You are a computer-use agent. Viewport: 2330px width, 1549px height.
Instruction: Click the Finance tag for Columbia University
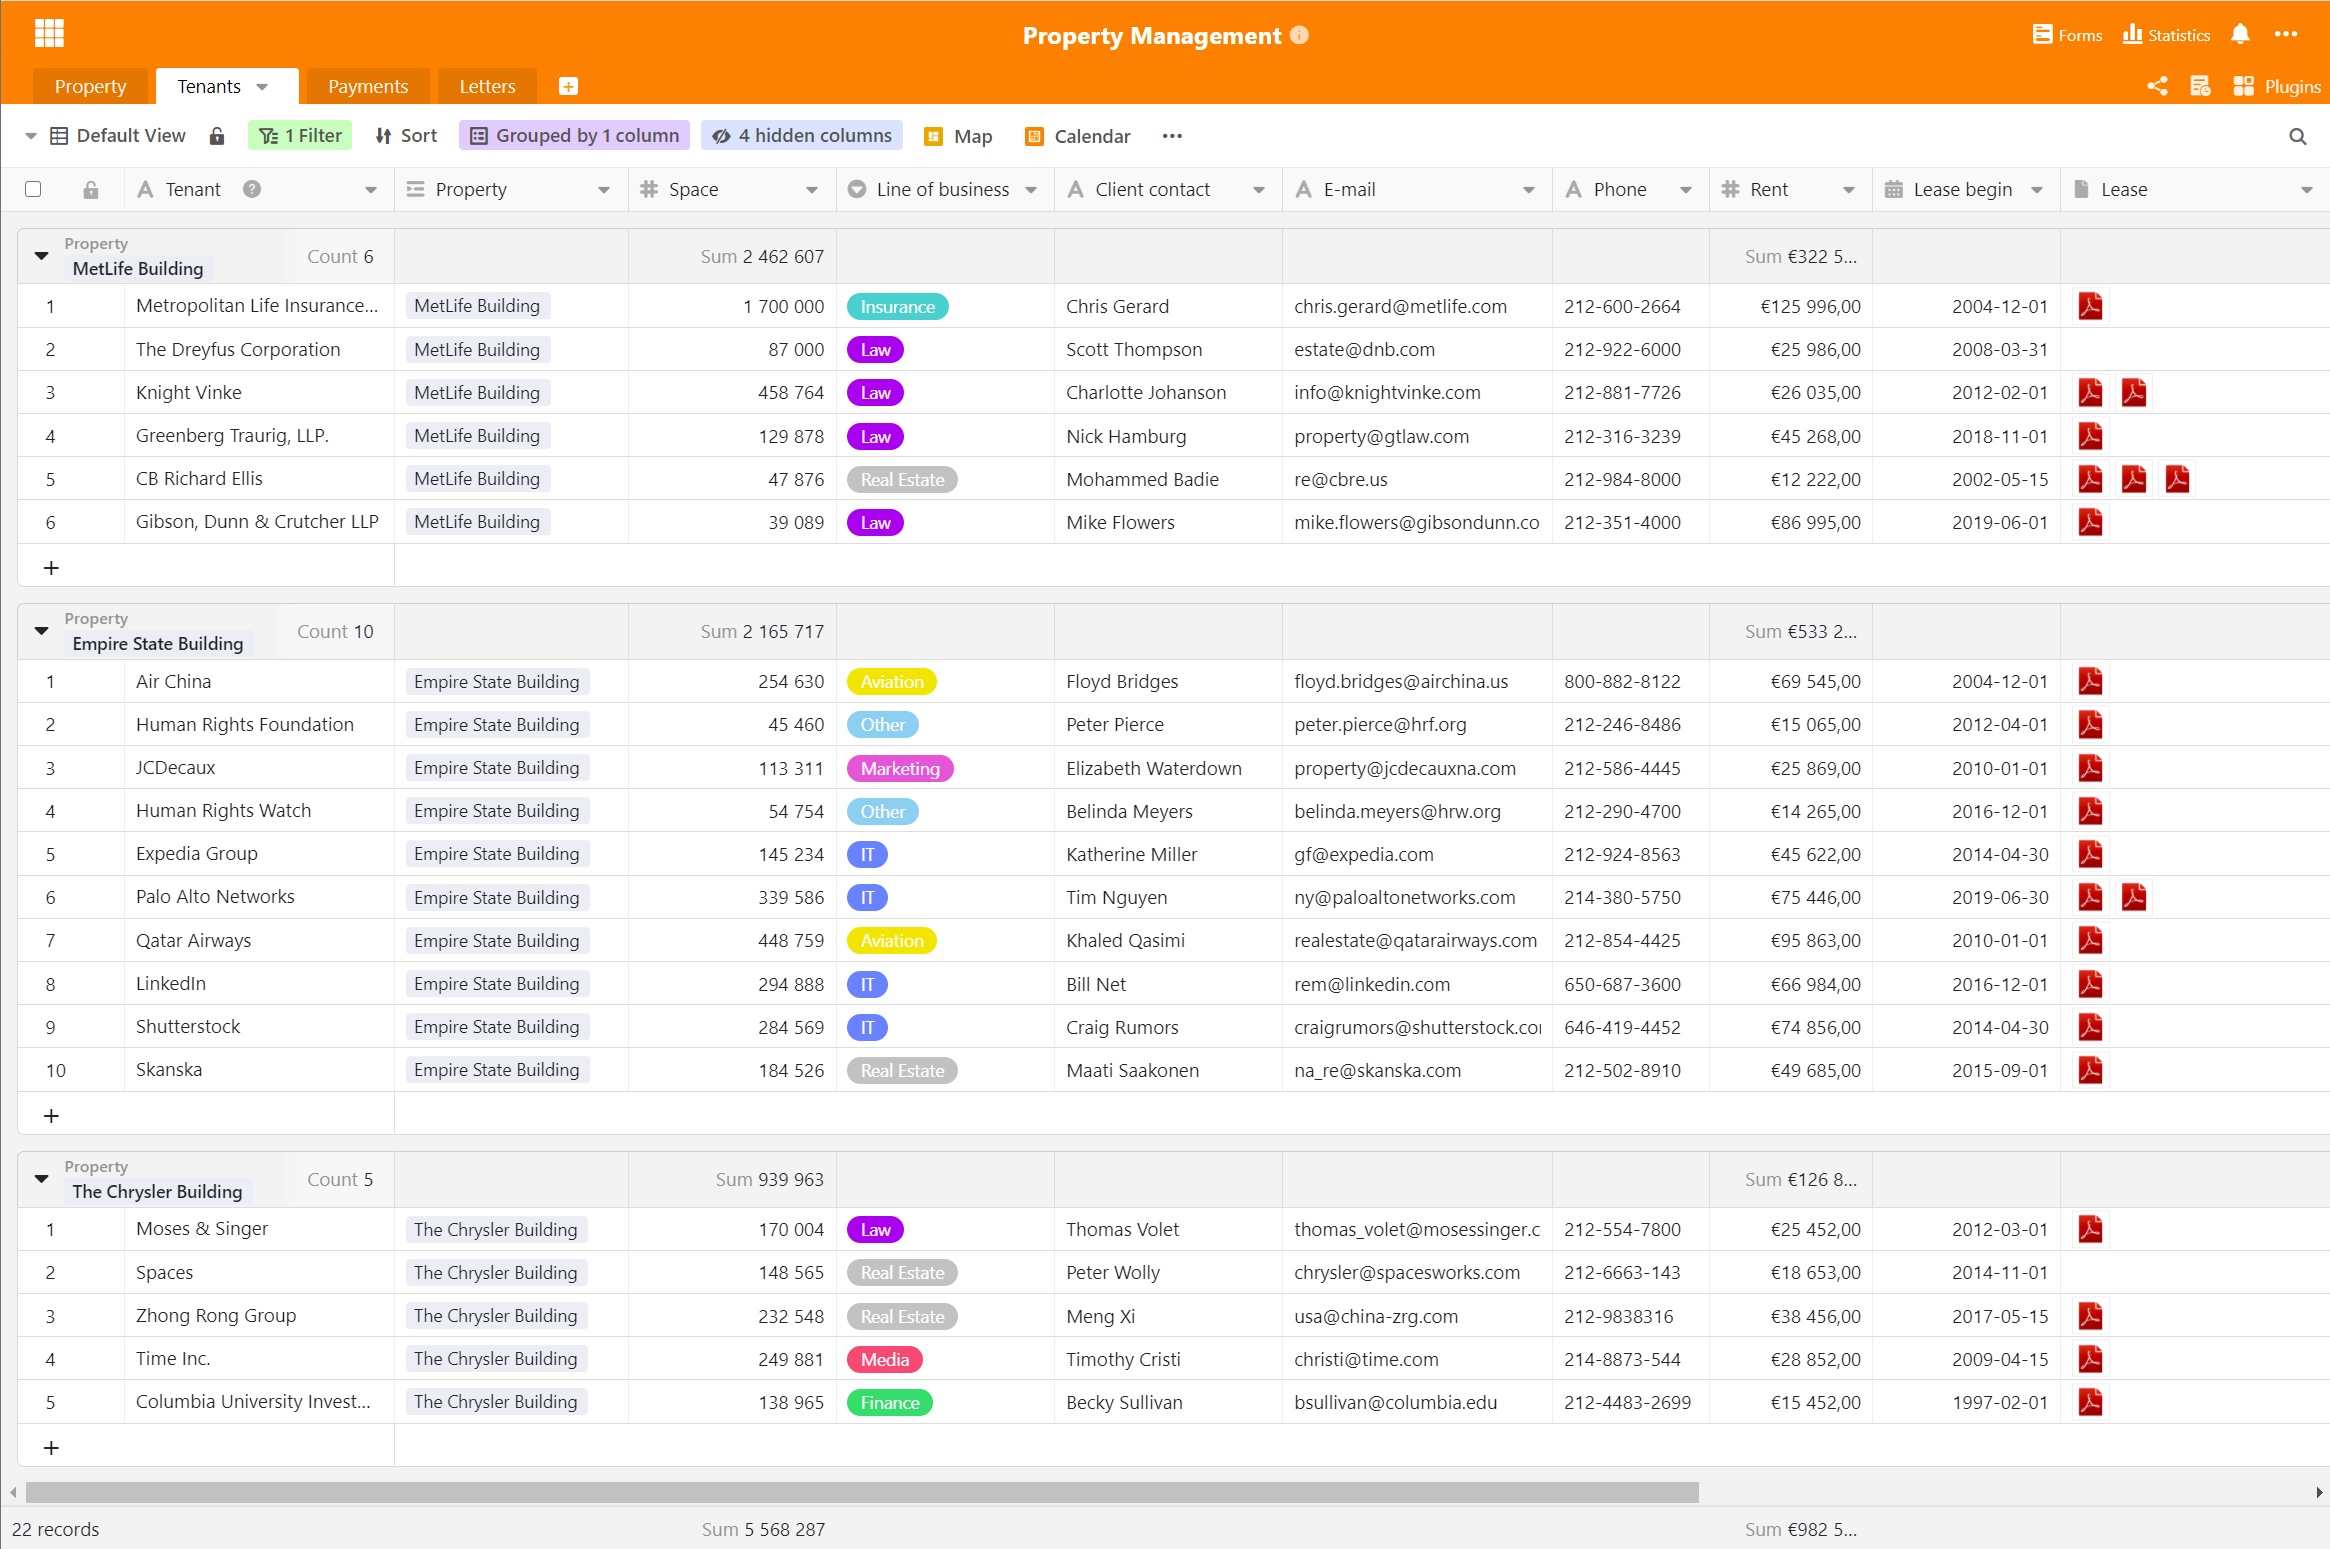tap(890, 1402)
